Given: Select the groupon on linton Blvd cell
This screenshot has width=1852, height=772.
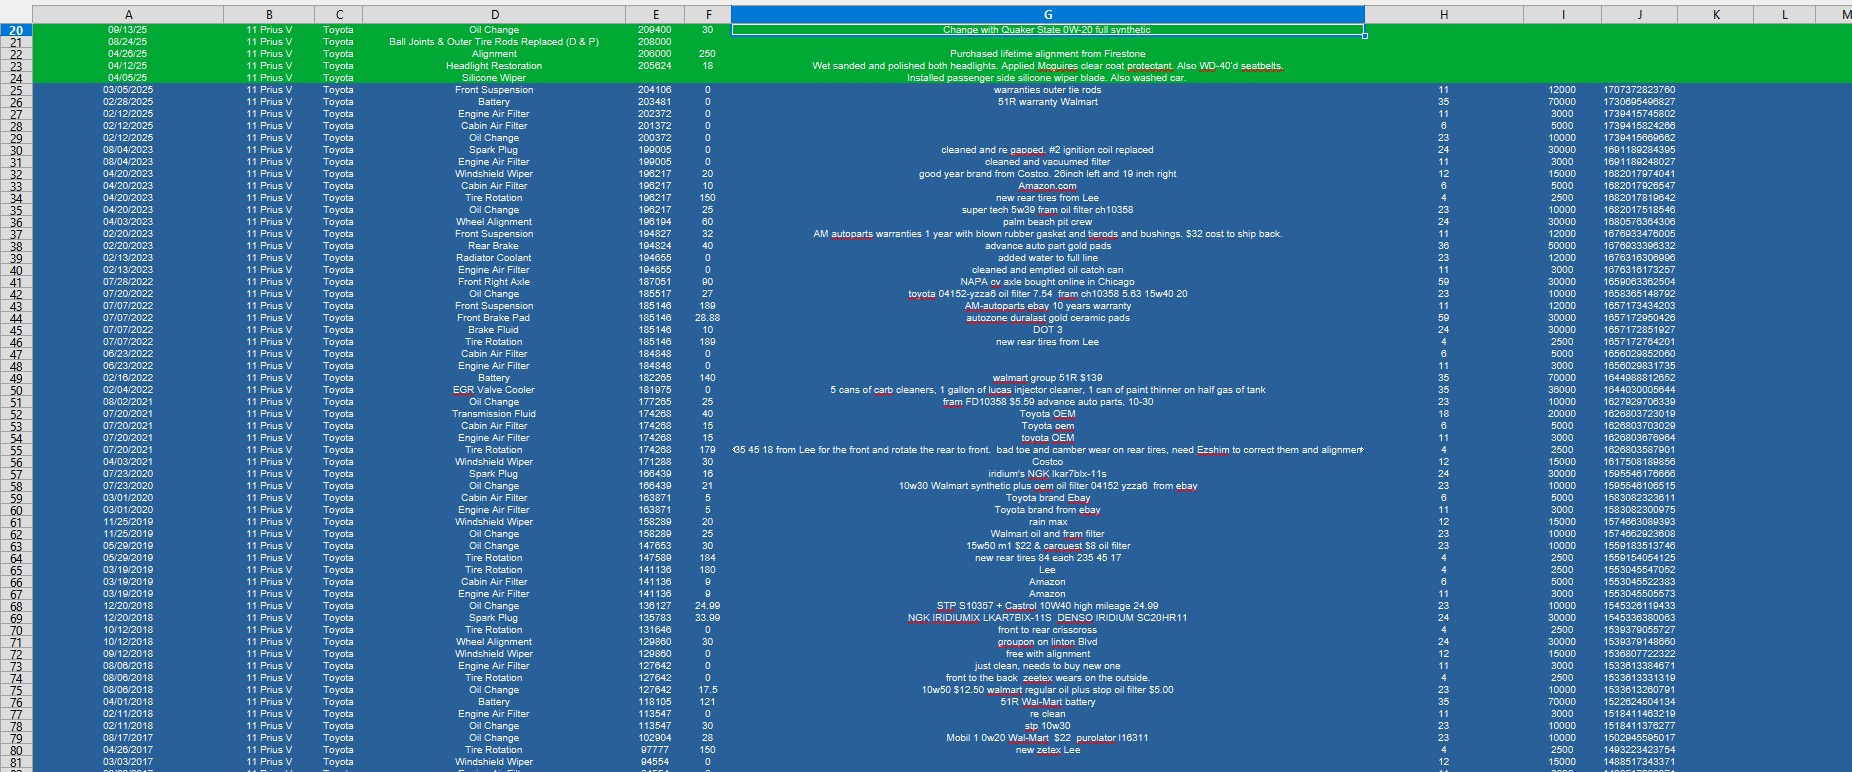Looking at the screenshot, I should tap(1048, 642).
